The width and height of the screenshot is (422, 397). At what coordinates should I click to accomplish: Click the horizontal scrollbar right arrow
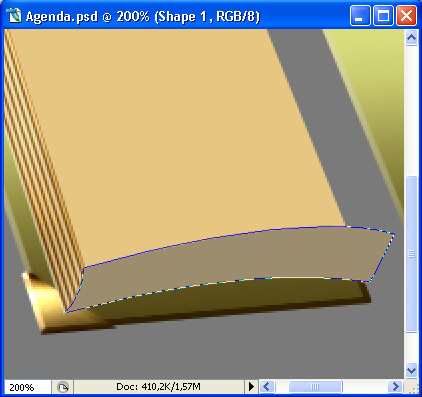pyautogui.click(x=395, y=387)
